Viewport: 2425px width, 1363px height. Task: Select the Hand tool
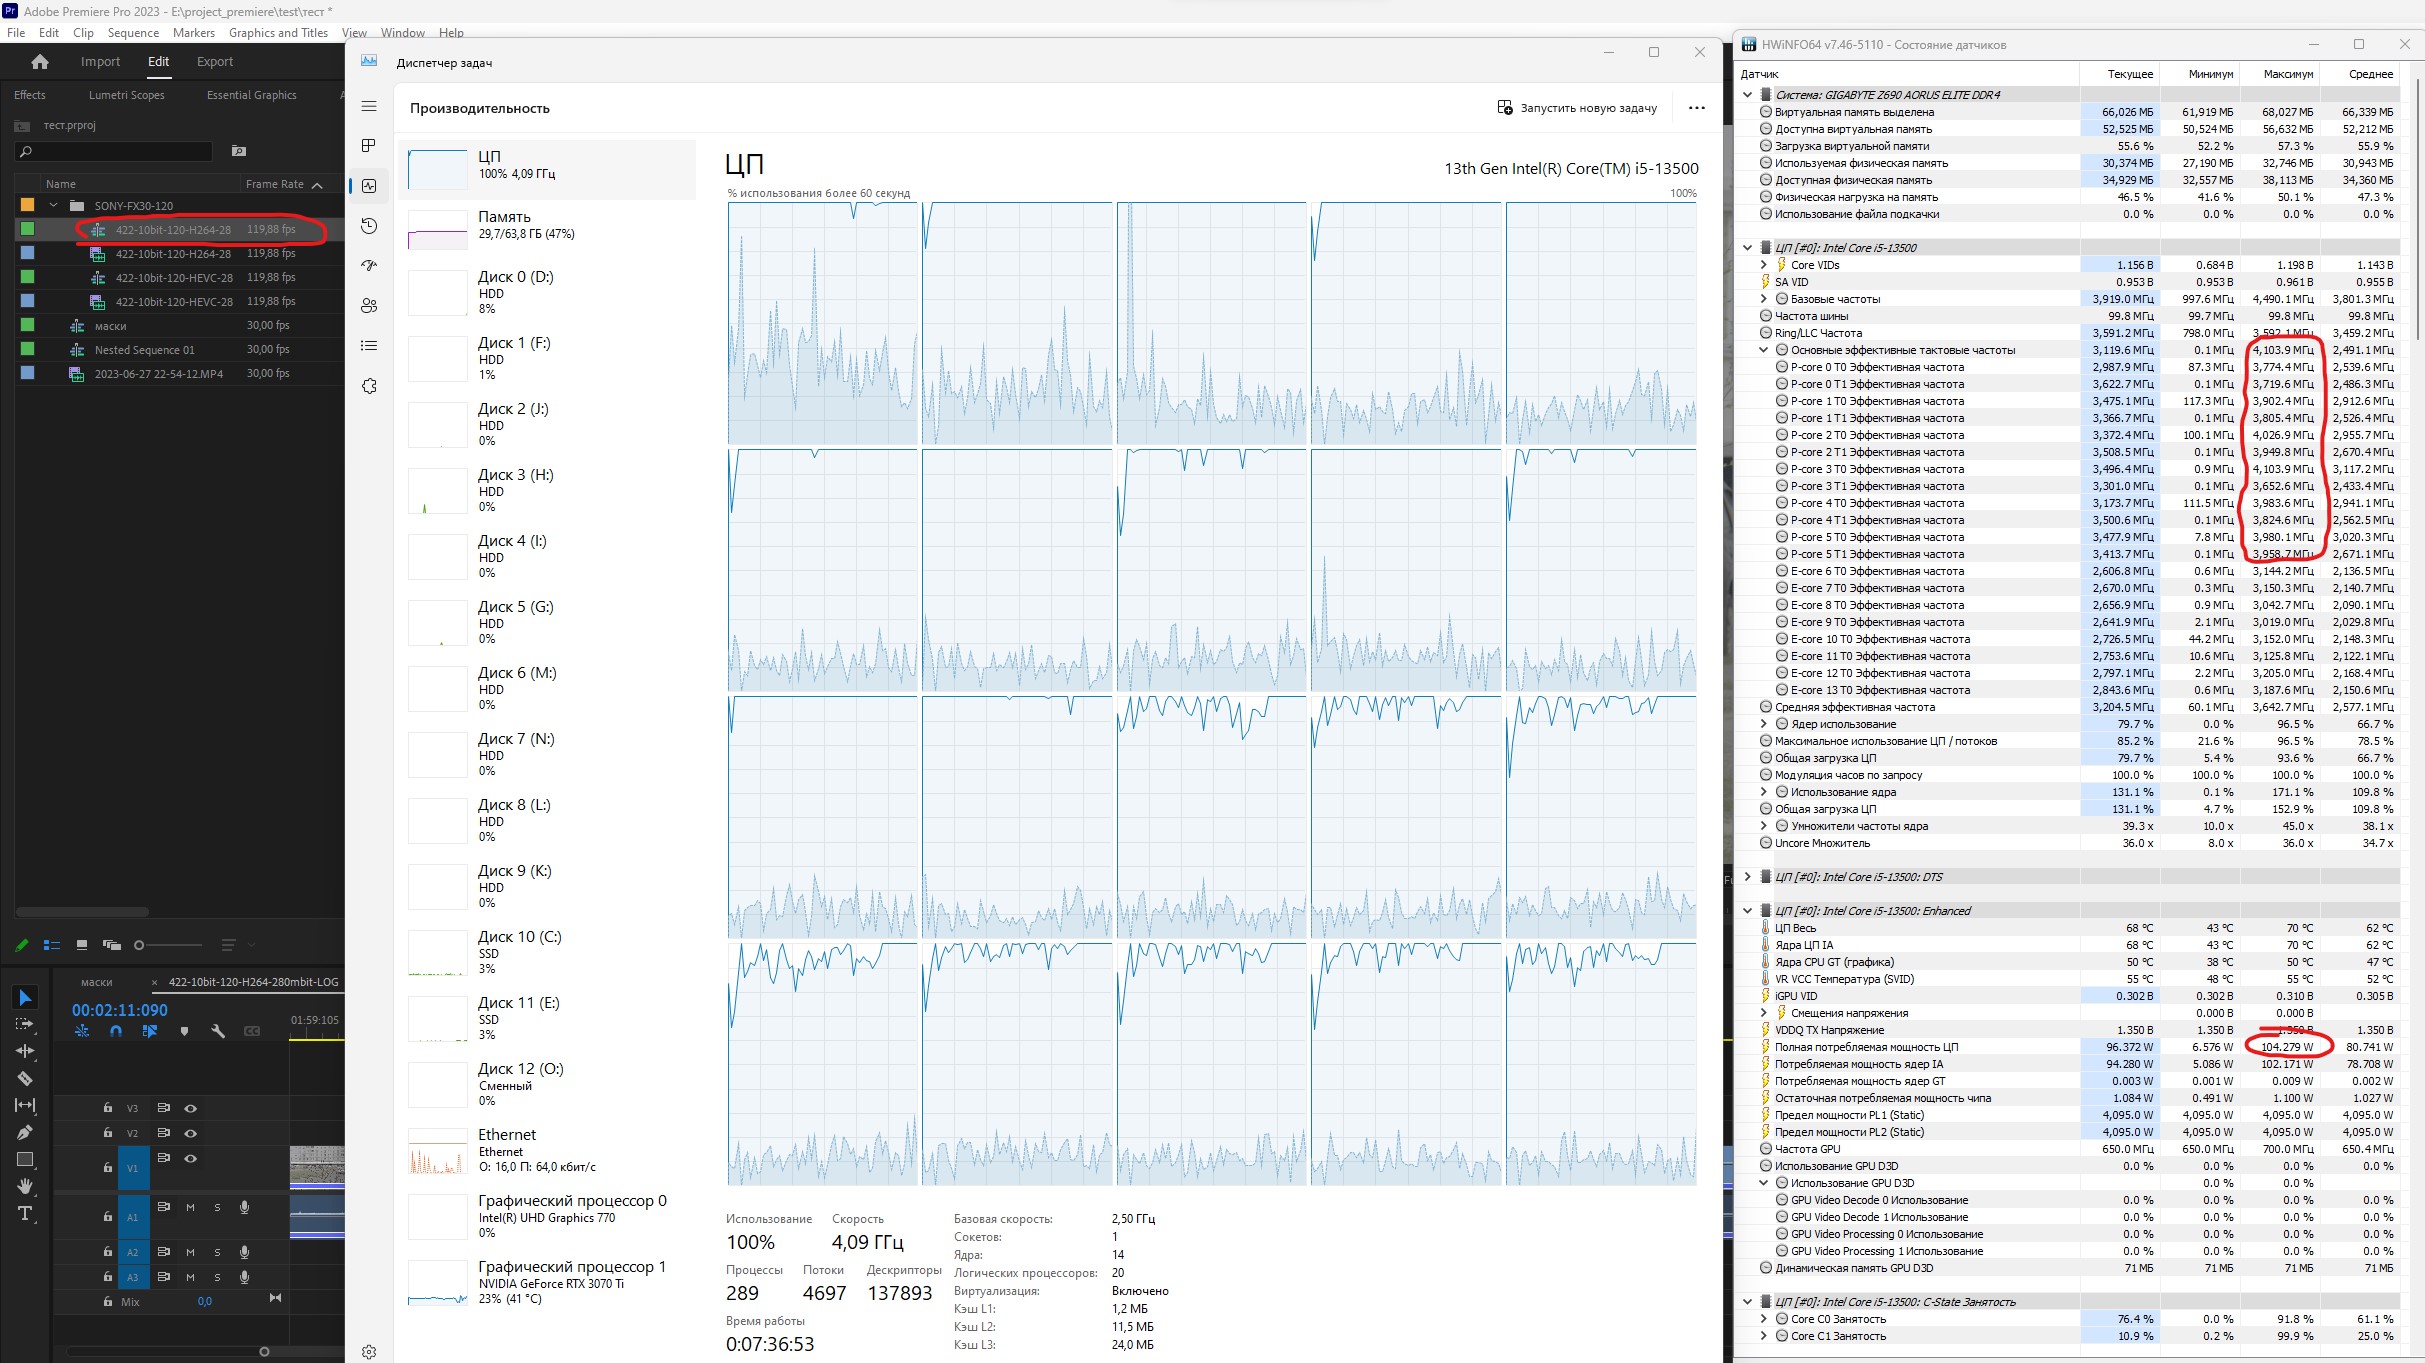[25, 1186]
